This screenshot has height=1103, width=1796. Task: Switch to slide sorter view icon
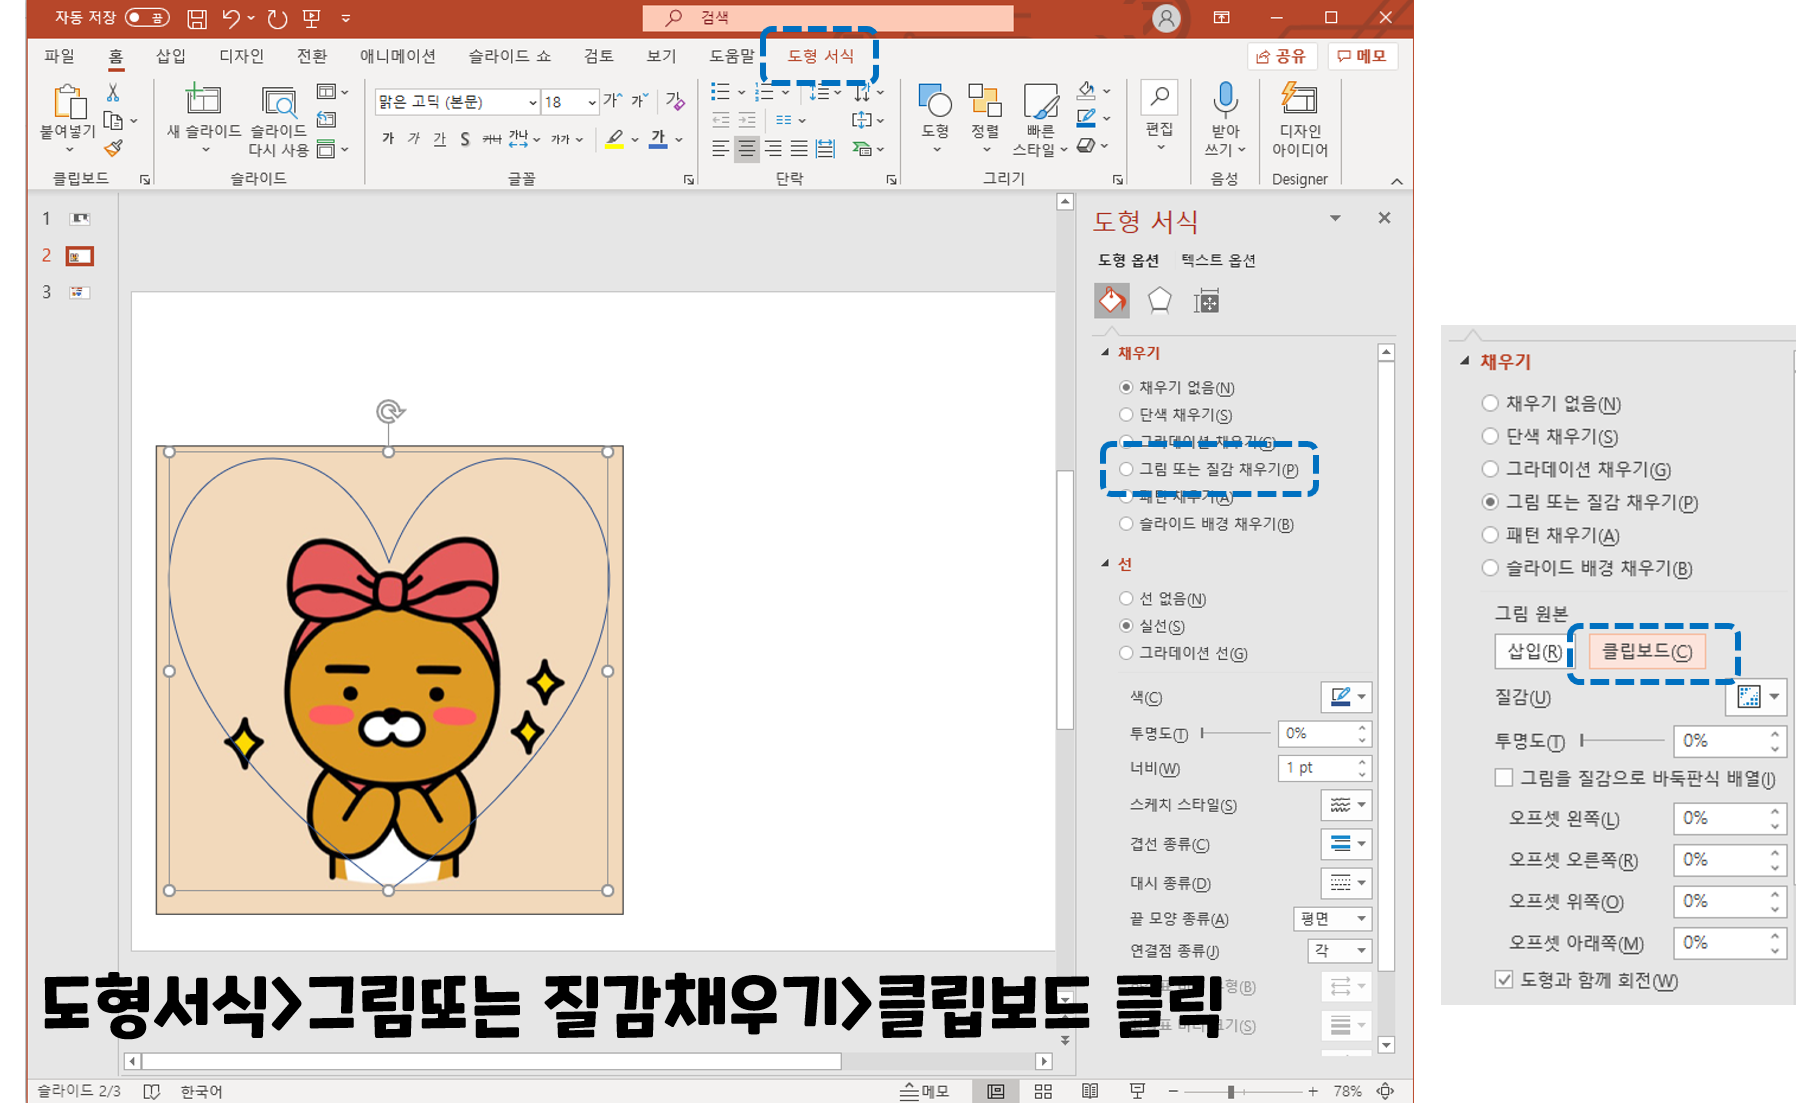[1043, 1091]
